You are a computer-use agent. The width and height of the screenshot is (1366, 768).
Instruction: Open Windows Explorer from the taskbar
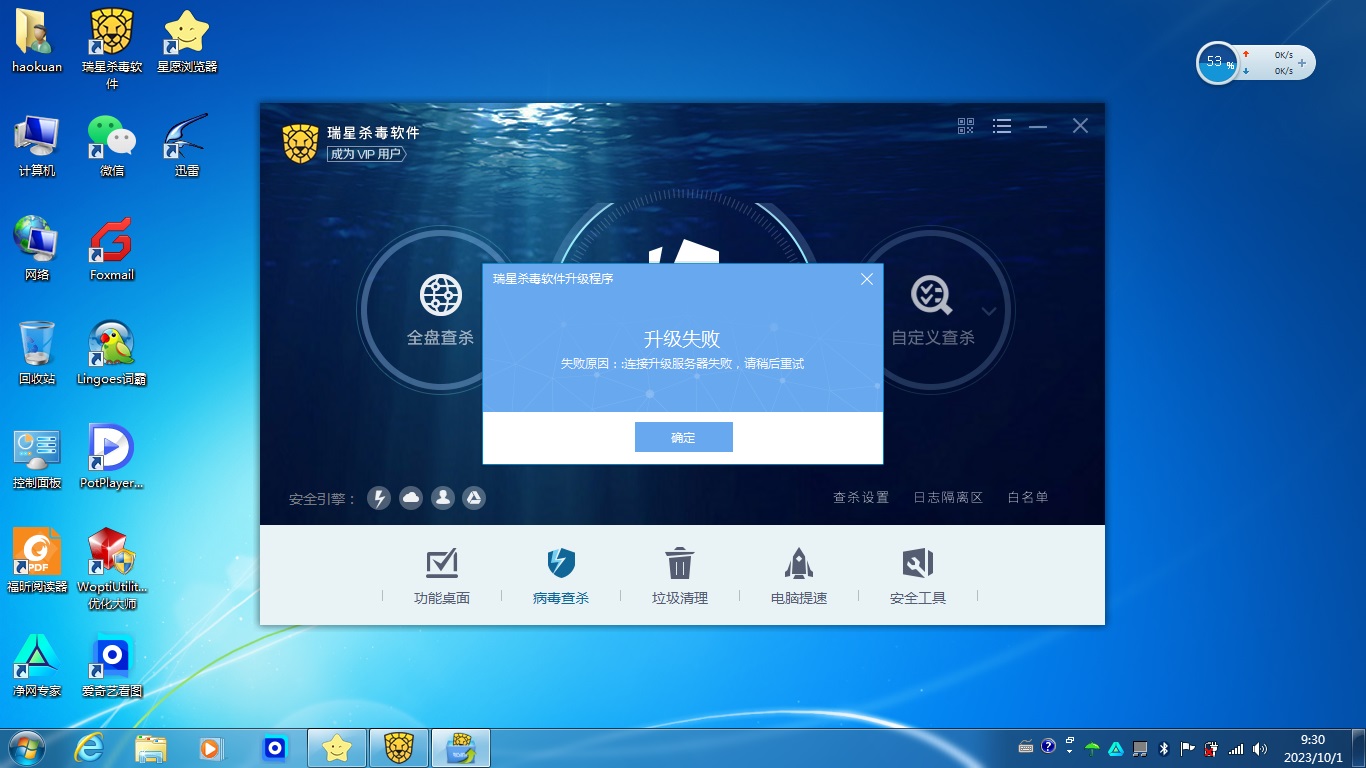coord(151,748)
